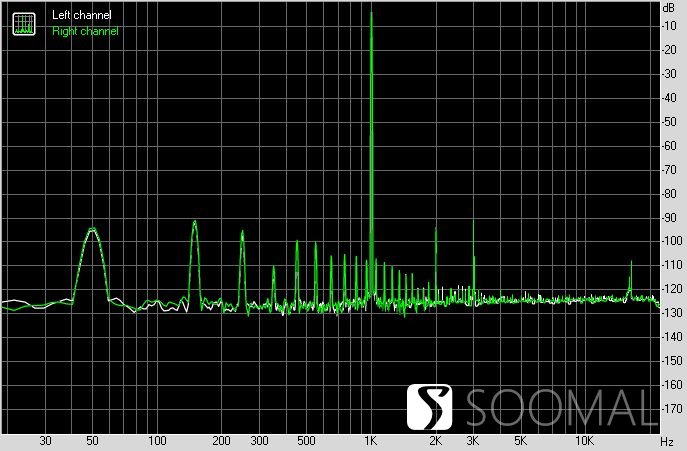Click the -100 dB scale label

(x=672, y=241)
